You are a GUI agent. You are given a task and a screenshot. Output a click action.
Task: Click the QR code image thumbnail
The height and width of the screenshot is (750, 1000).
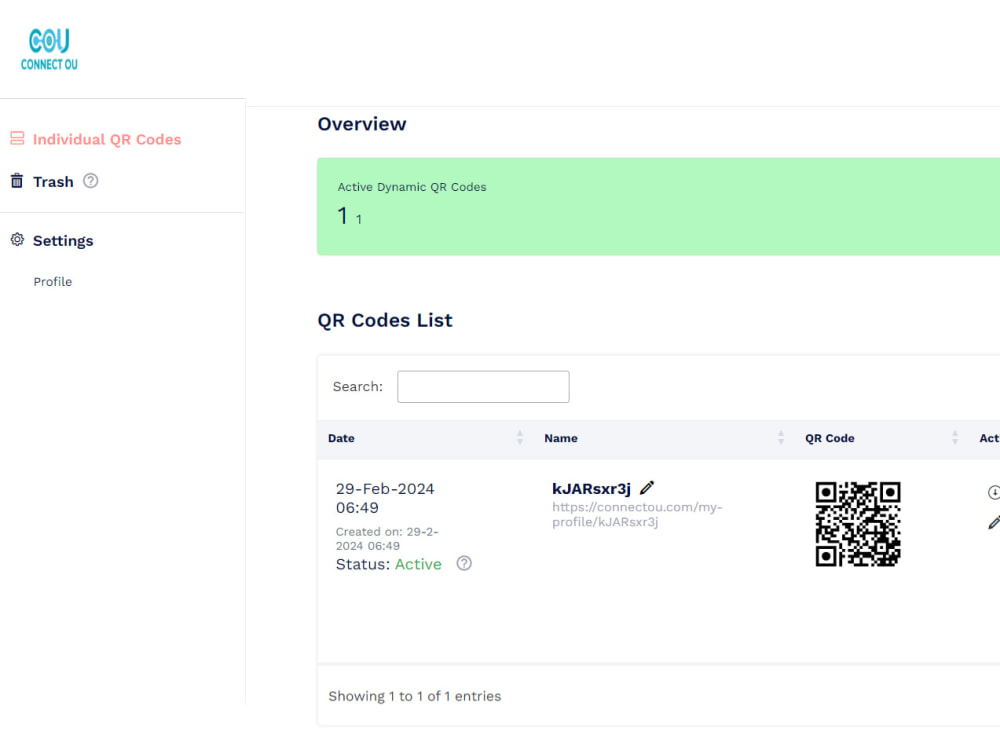click(858, 524)
